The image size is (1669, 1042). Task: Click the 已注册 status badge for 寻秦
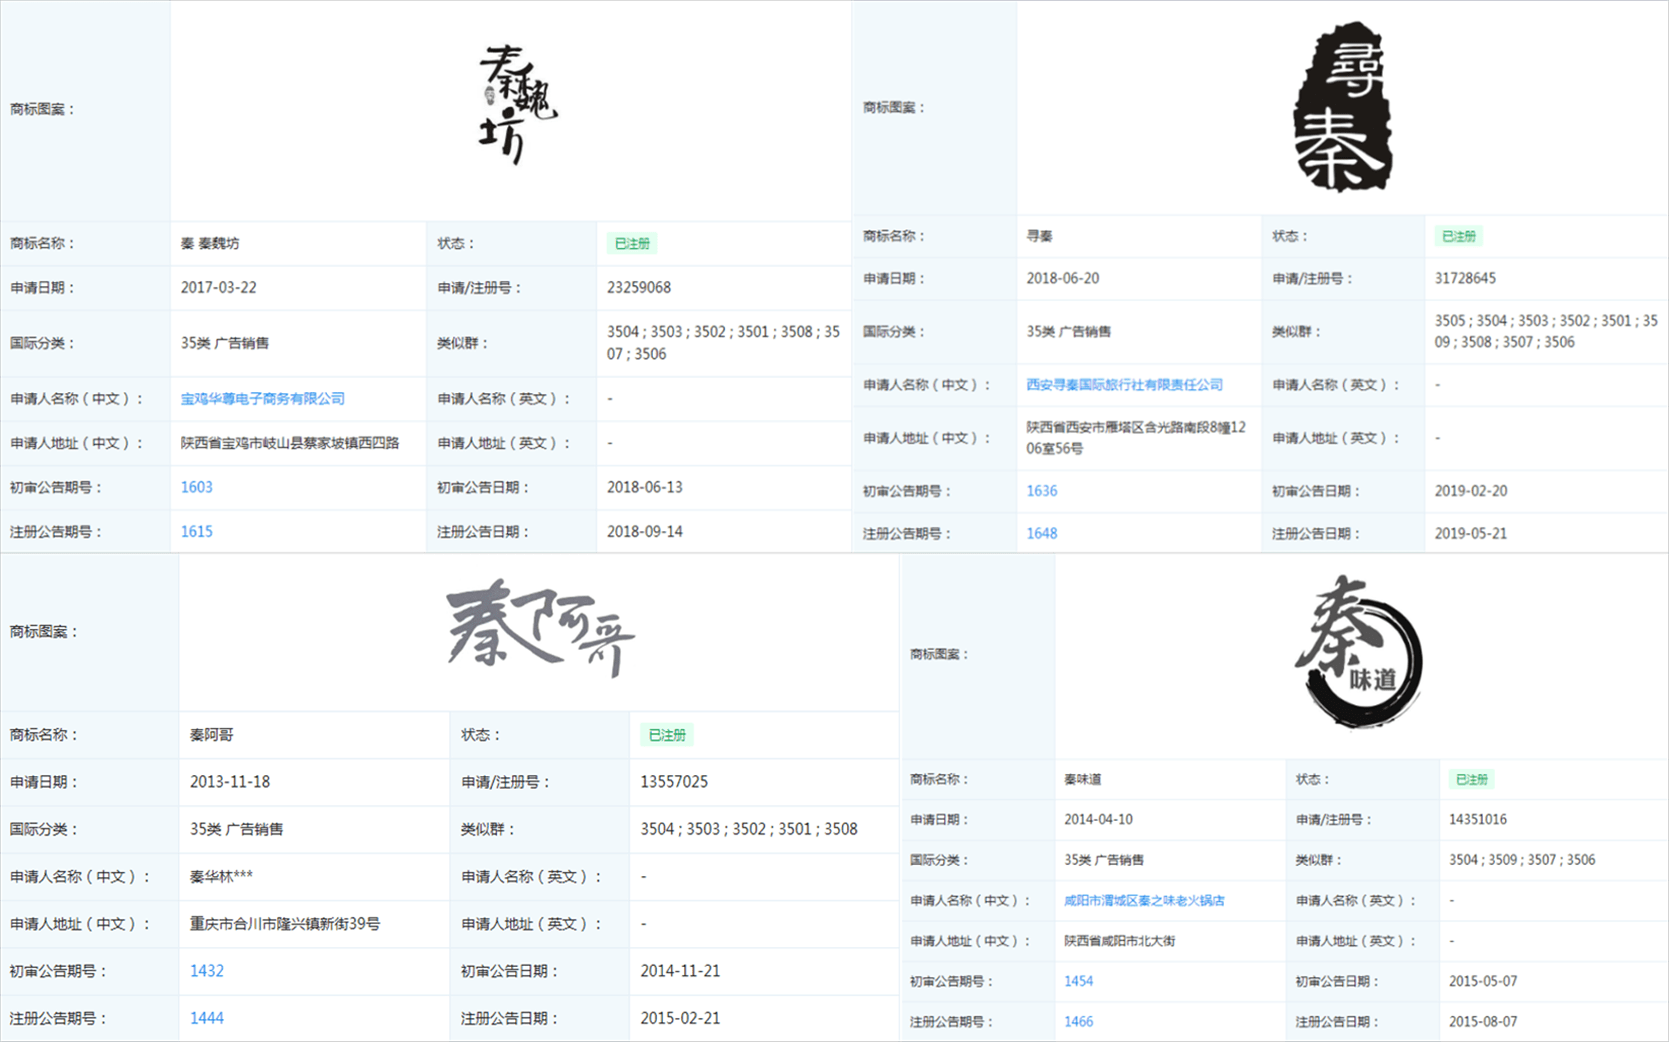pos(1458,237)
